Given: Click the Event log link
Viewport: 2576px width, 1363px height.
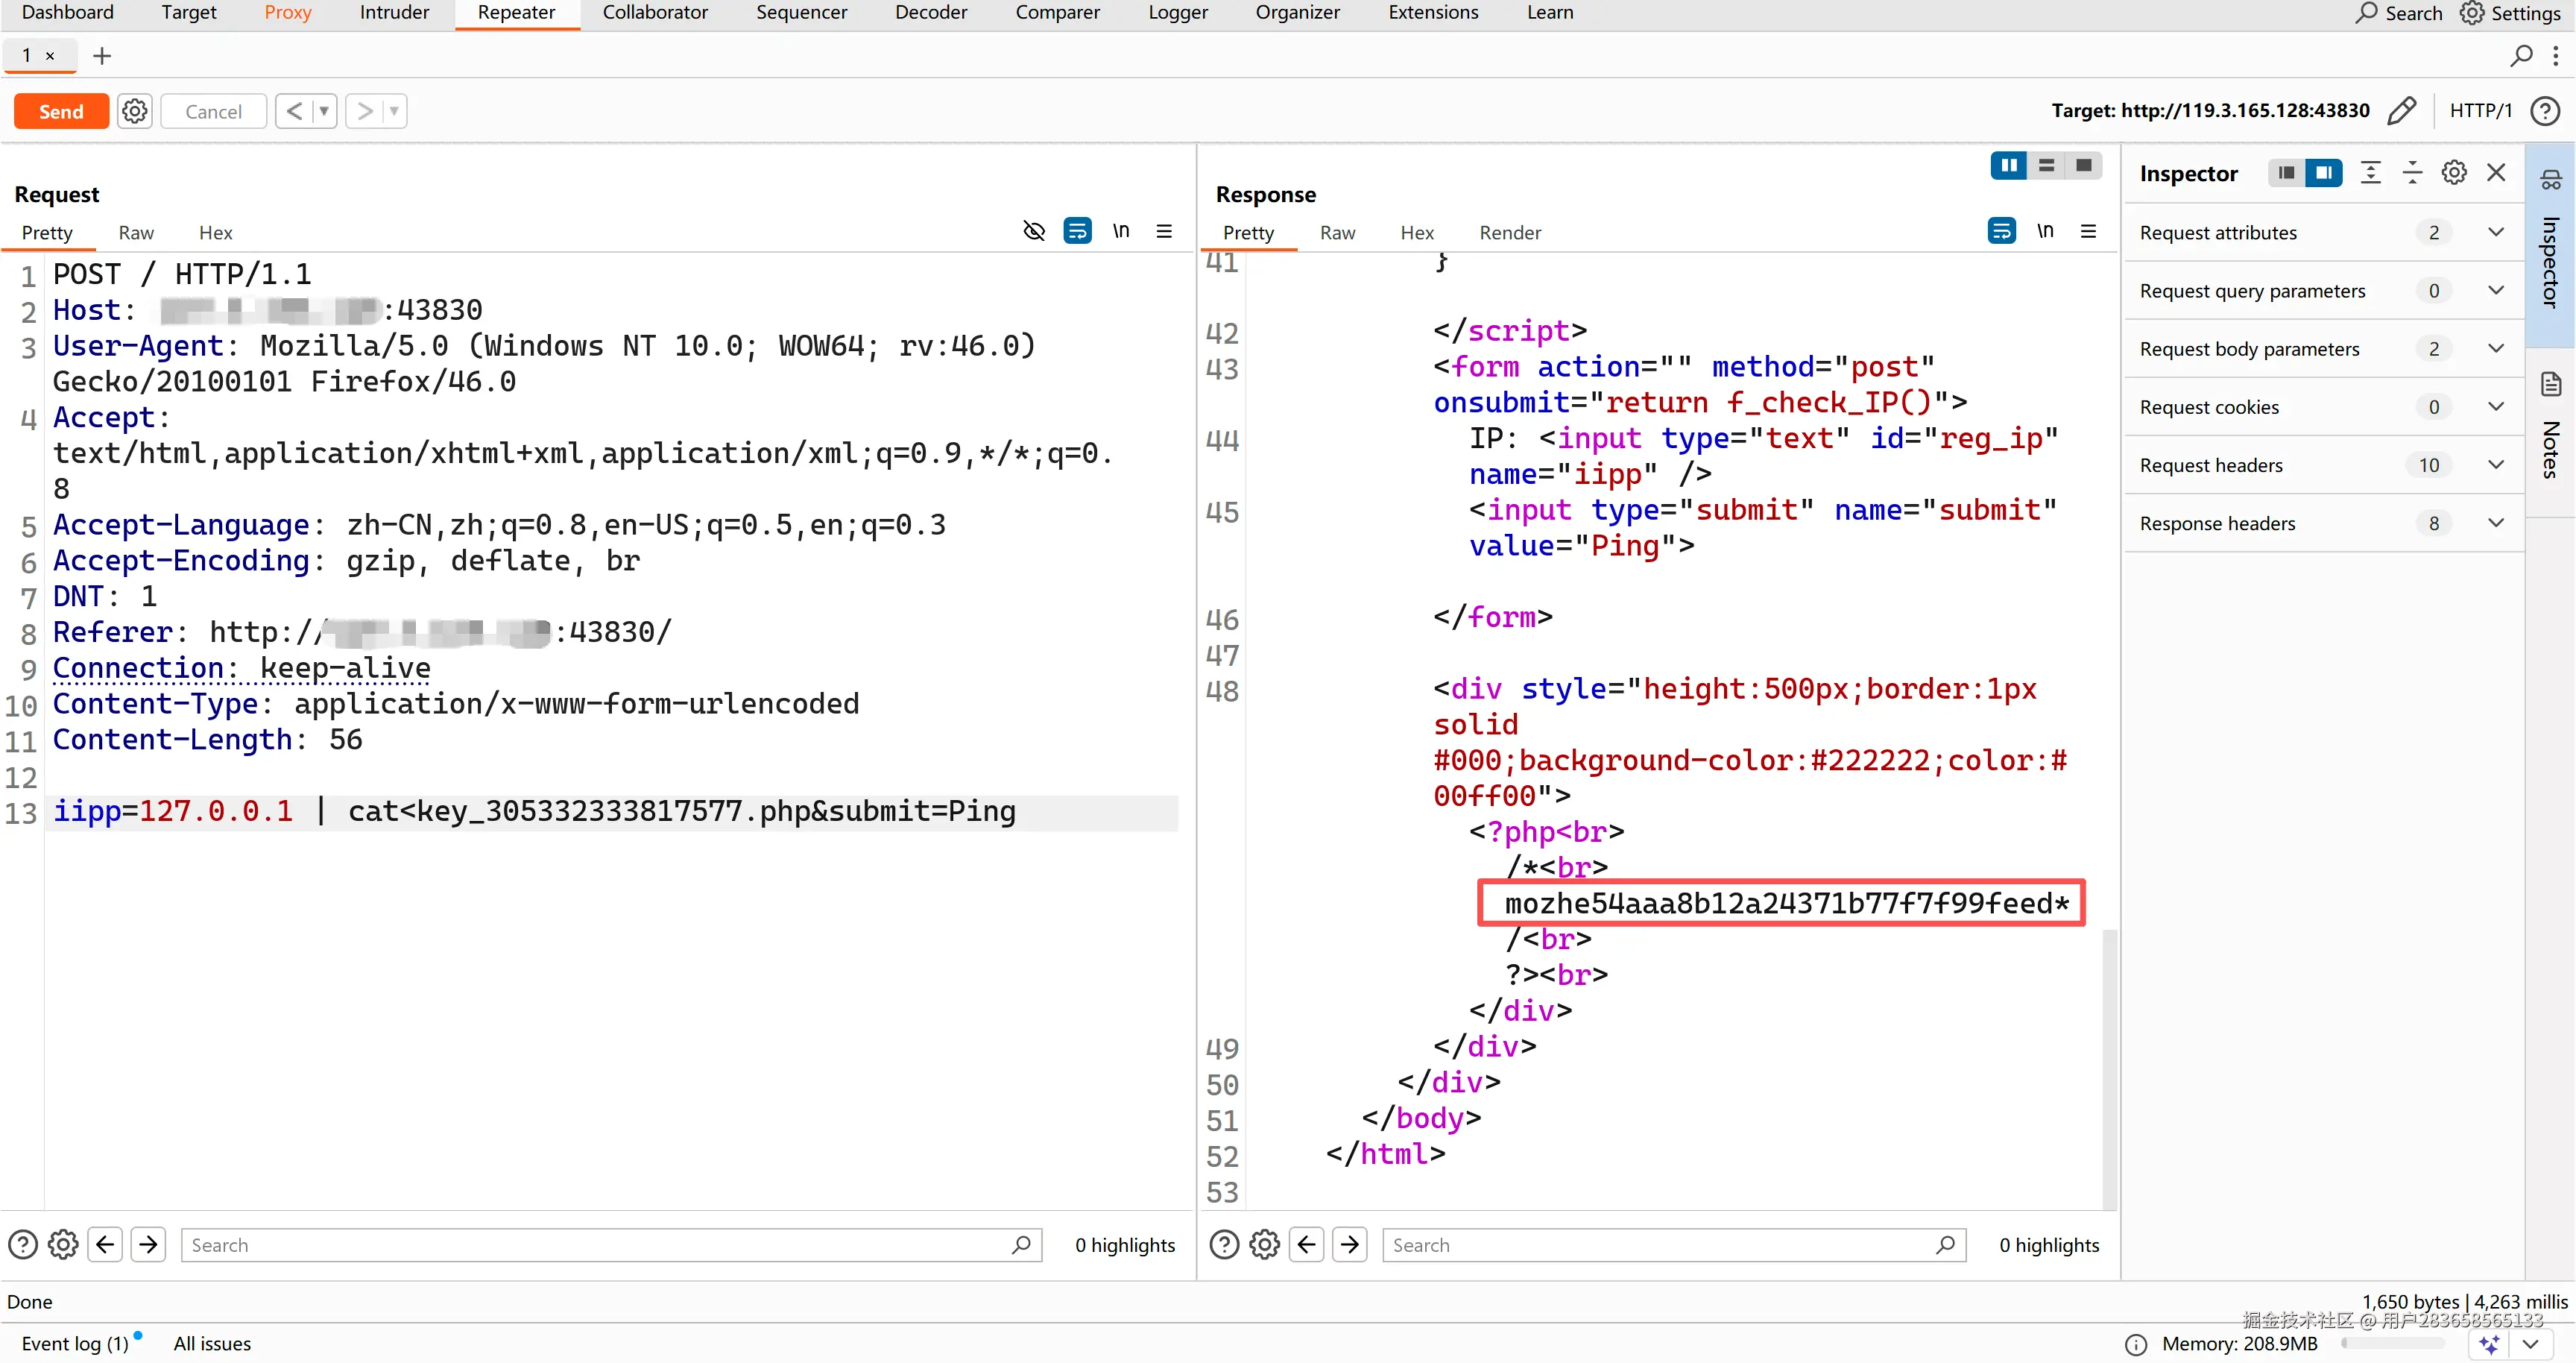Looking at the screenshot, I should click(x=75, y=1343).
